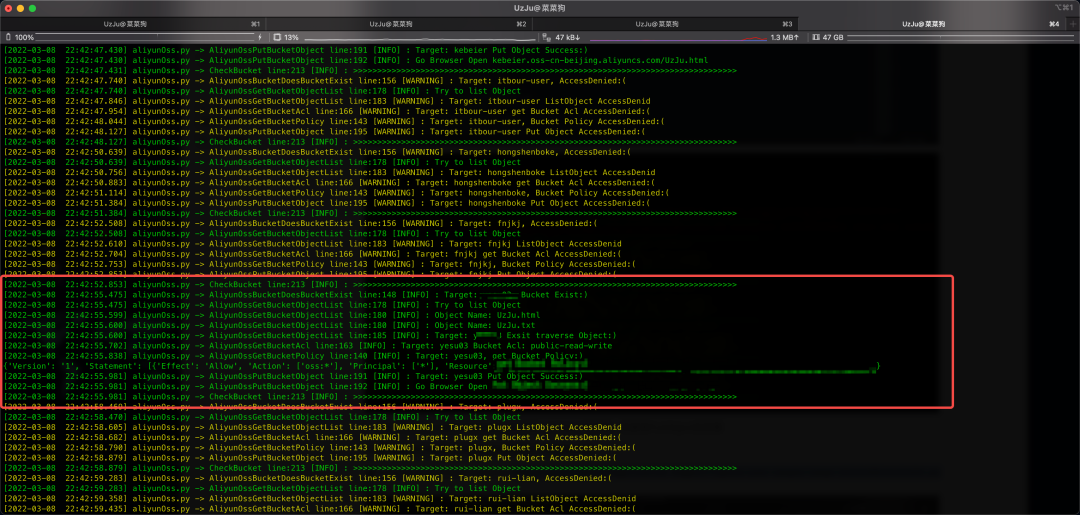Click the memory icon beside 47 GB
The width and height of the screenshot is (1080, 515).
tap(816, 37)
